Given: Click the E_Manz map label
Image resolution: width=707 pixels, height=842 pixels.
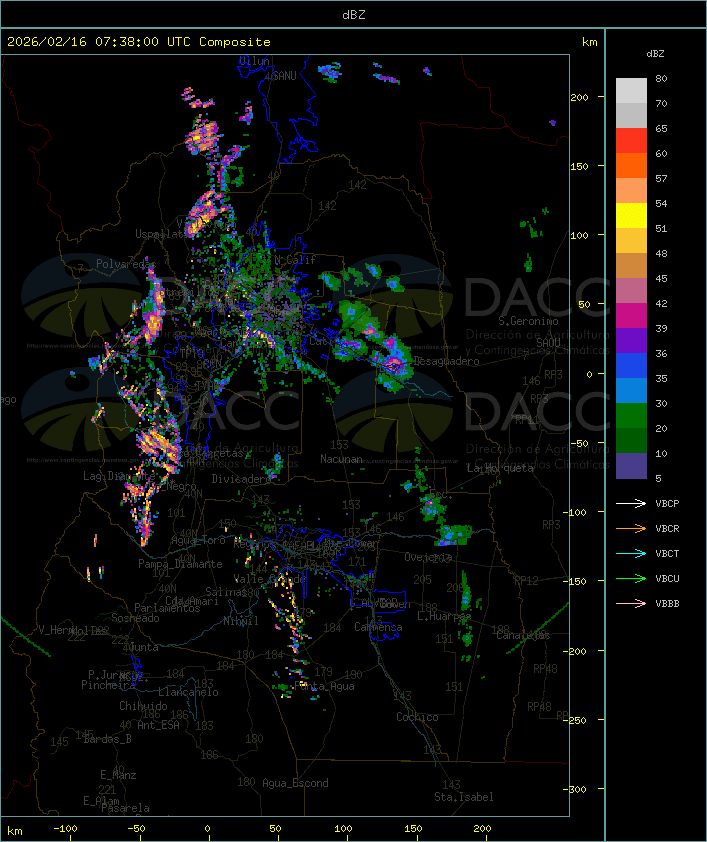Looking at the screenshot, I should [x=118, y=775].
